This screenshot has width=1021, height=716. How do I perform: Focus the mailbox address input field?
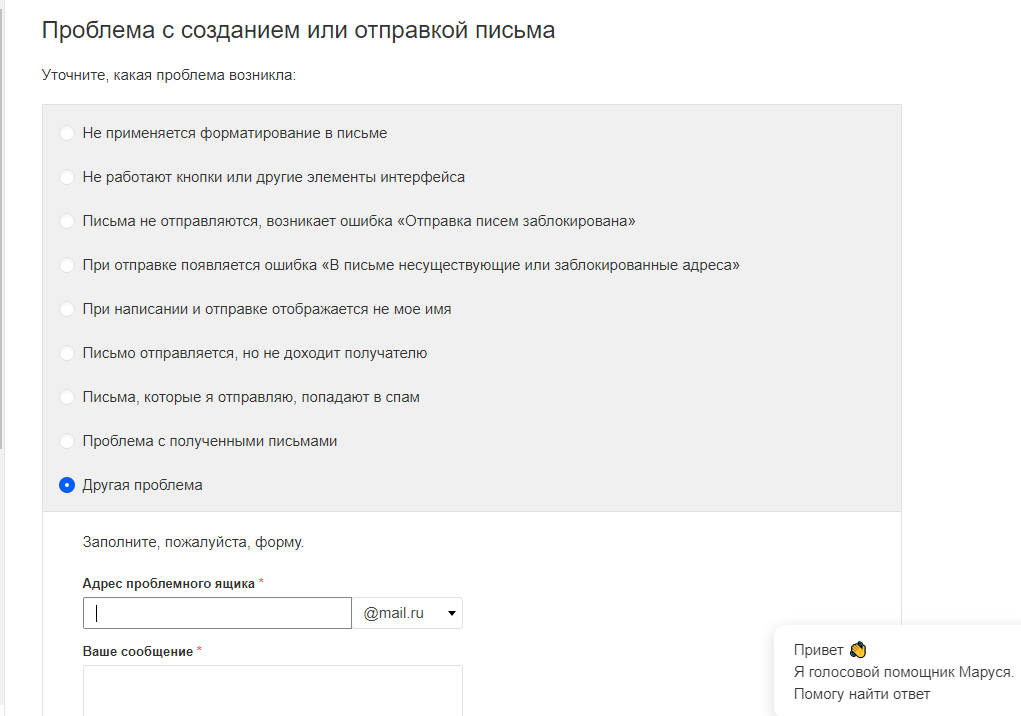coord(217,613)
